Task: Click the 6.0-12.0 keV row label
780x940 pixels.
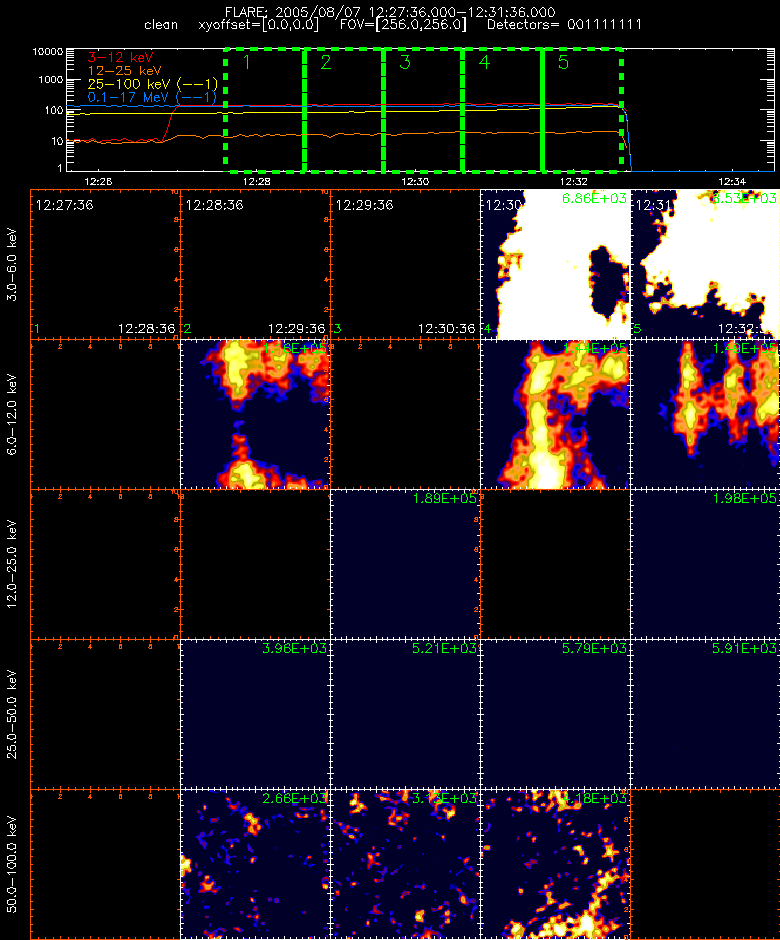Action: coord(13,414)
